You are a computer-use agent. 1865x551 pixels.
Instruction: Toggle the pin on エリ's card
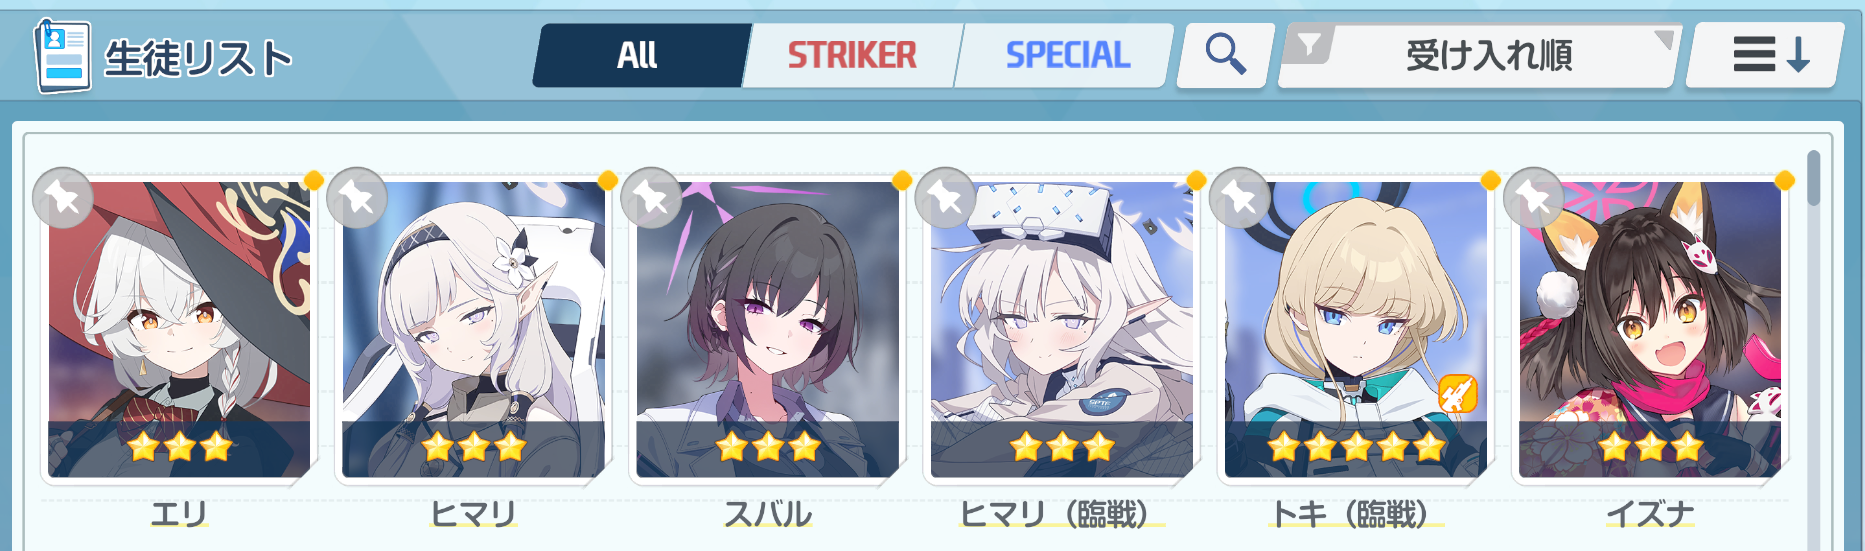[x=63, y=198]
